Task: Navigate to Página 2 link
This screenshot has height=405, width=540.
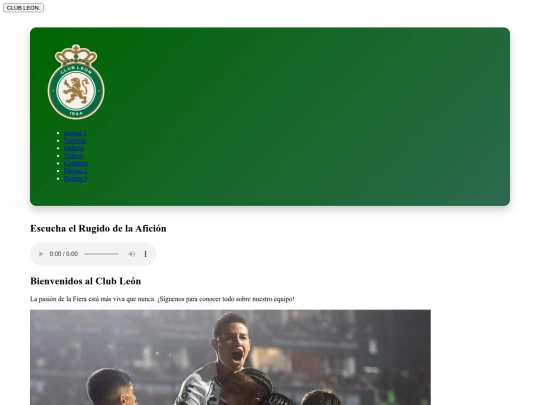Action: pyautogui.click(x=75, y=171)
